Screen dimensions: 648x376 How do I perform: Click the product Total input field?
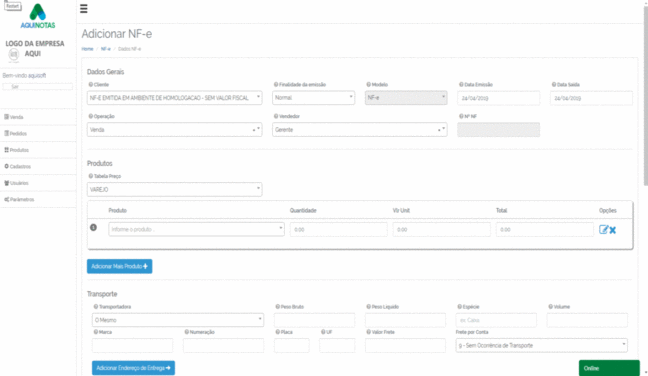545,229
